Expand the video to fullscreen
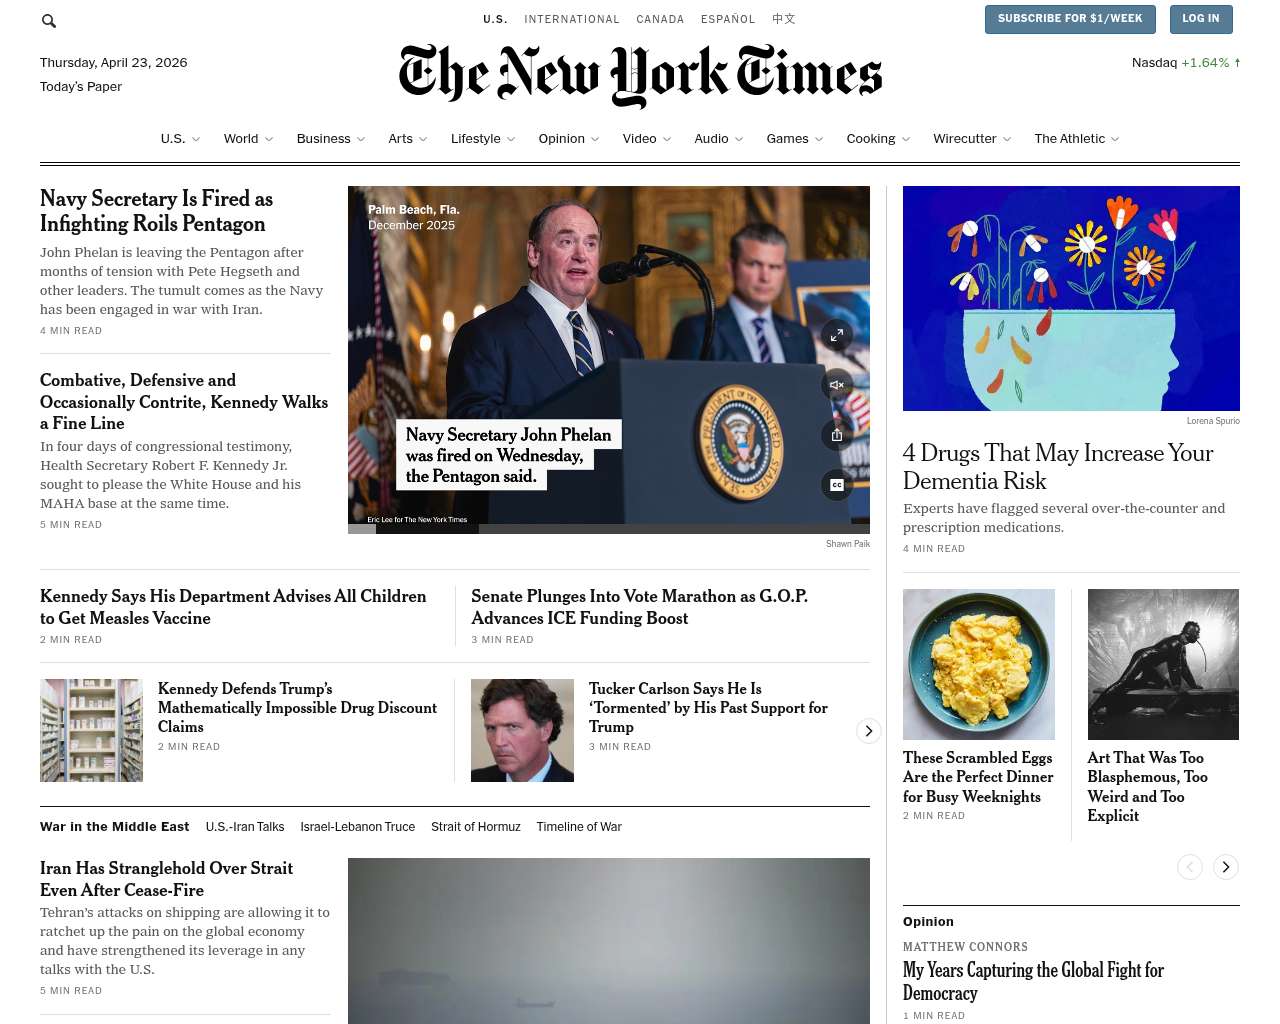The width and height of the screenshot is (1280, 1024). 837,335
